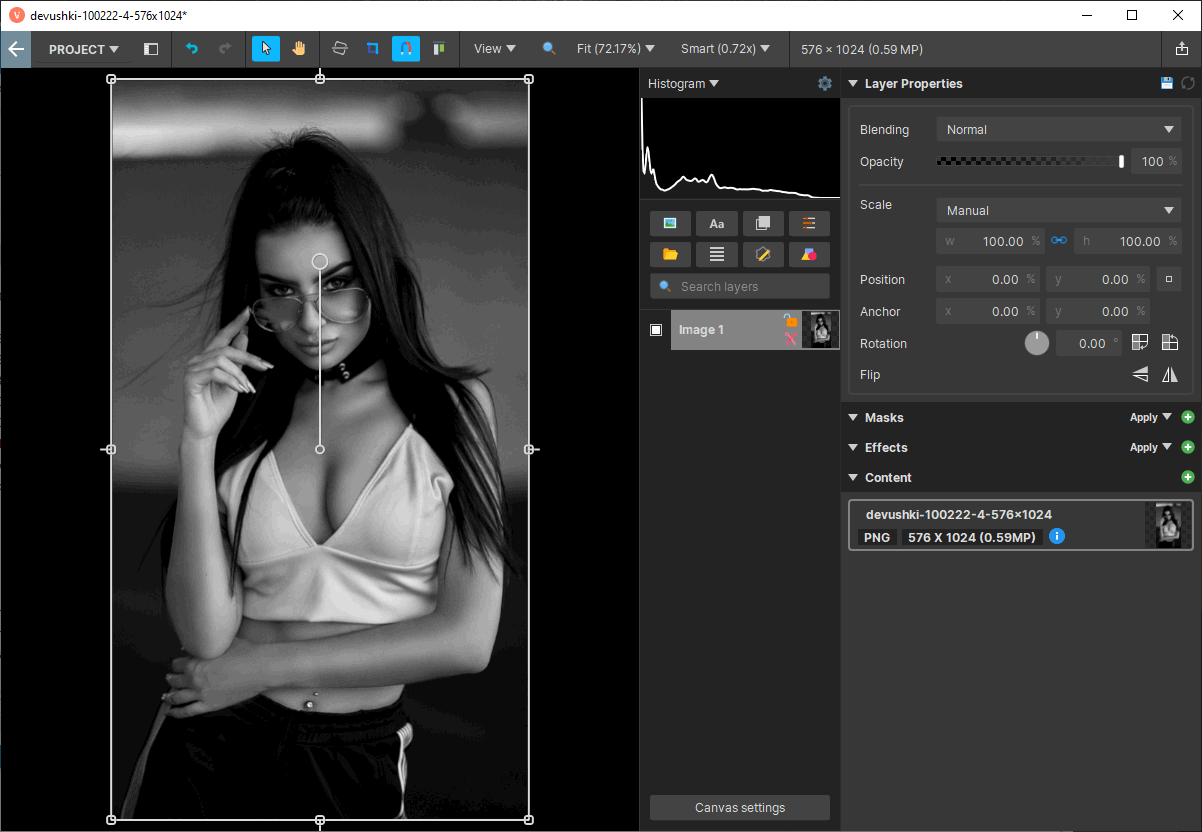
Task: Open the View menu
Action: pyautogui.click(x=491, y=48)
